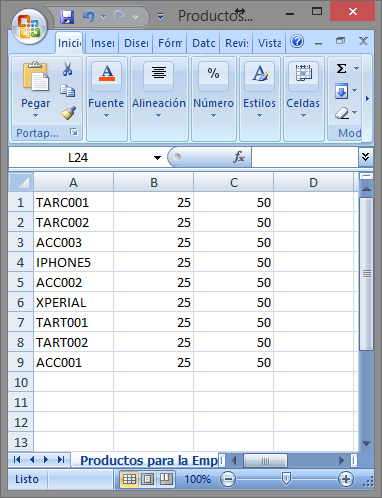Expand the formula bar with chevrons
This screenshot has width=382, height=498.
pyautogui.click(x=366, y=157)
